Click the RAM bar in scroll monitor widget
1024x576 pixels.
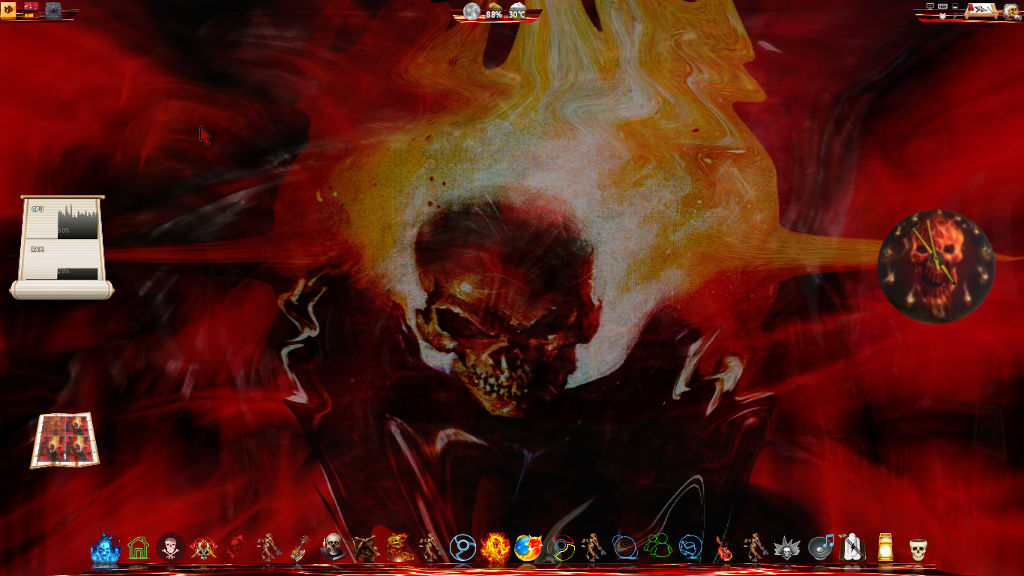click(77, 274)
